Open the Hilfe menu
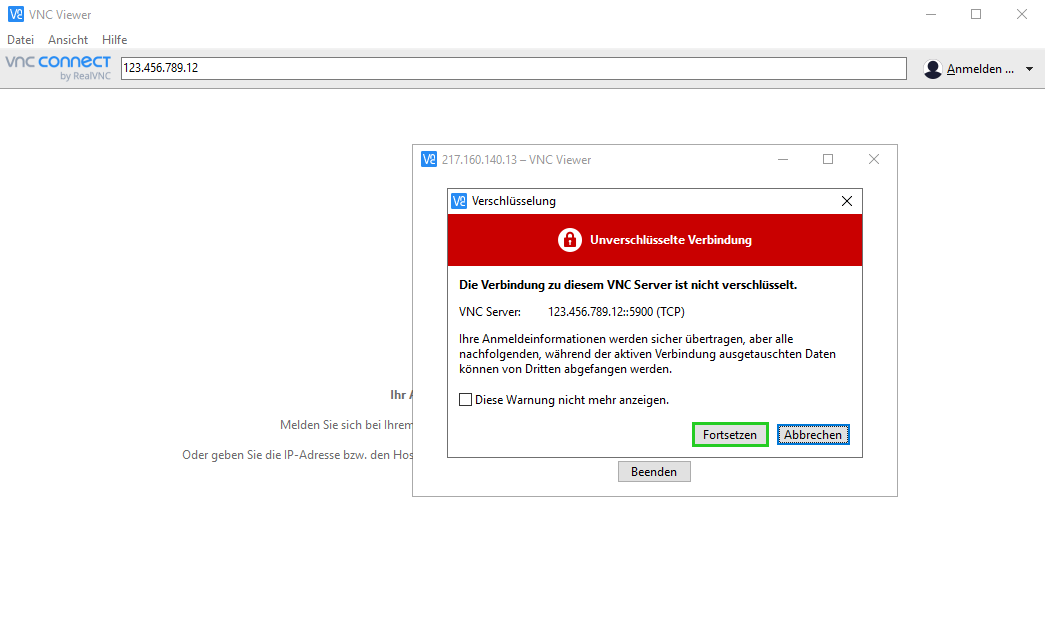 point(115,40)
